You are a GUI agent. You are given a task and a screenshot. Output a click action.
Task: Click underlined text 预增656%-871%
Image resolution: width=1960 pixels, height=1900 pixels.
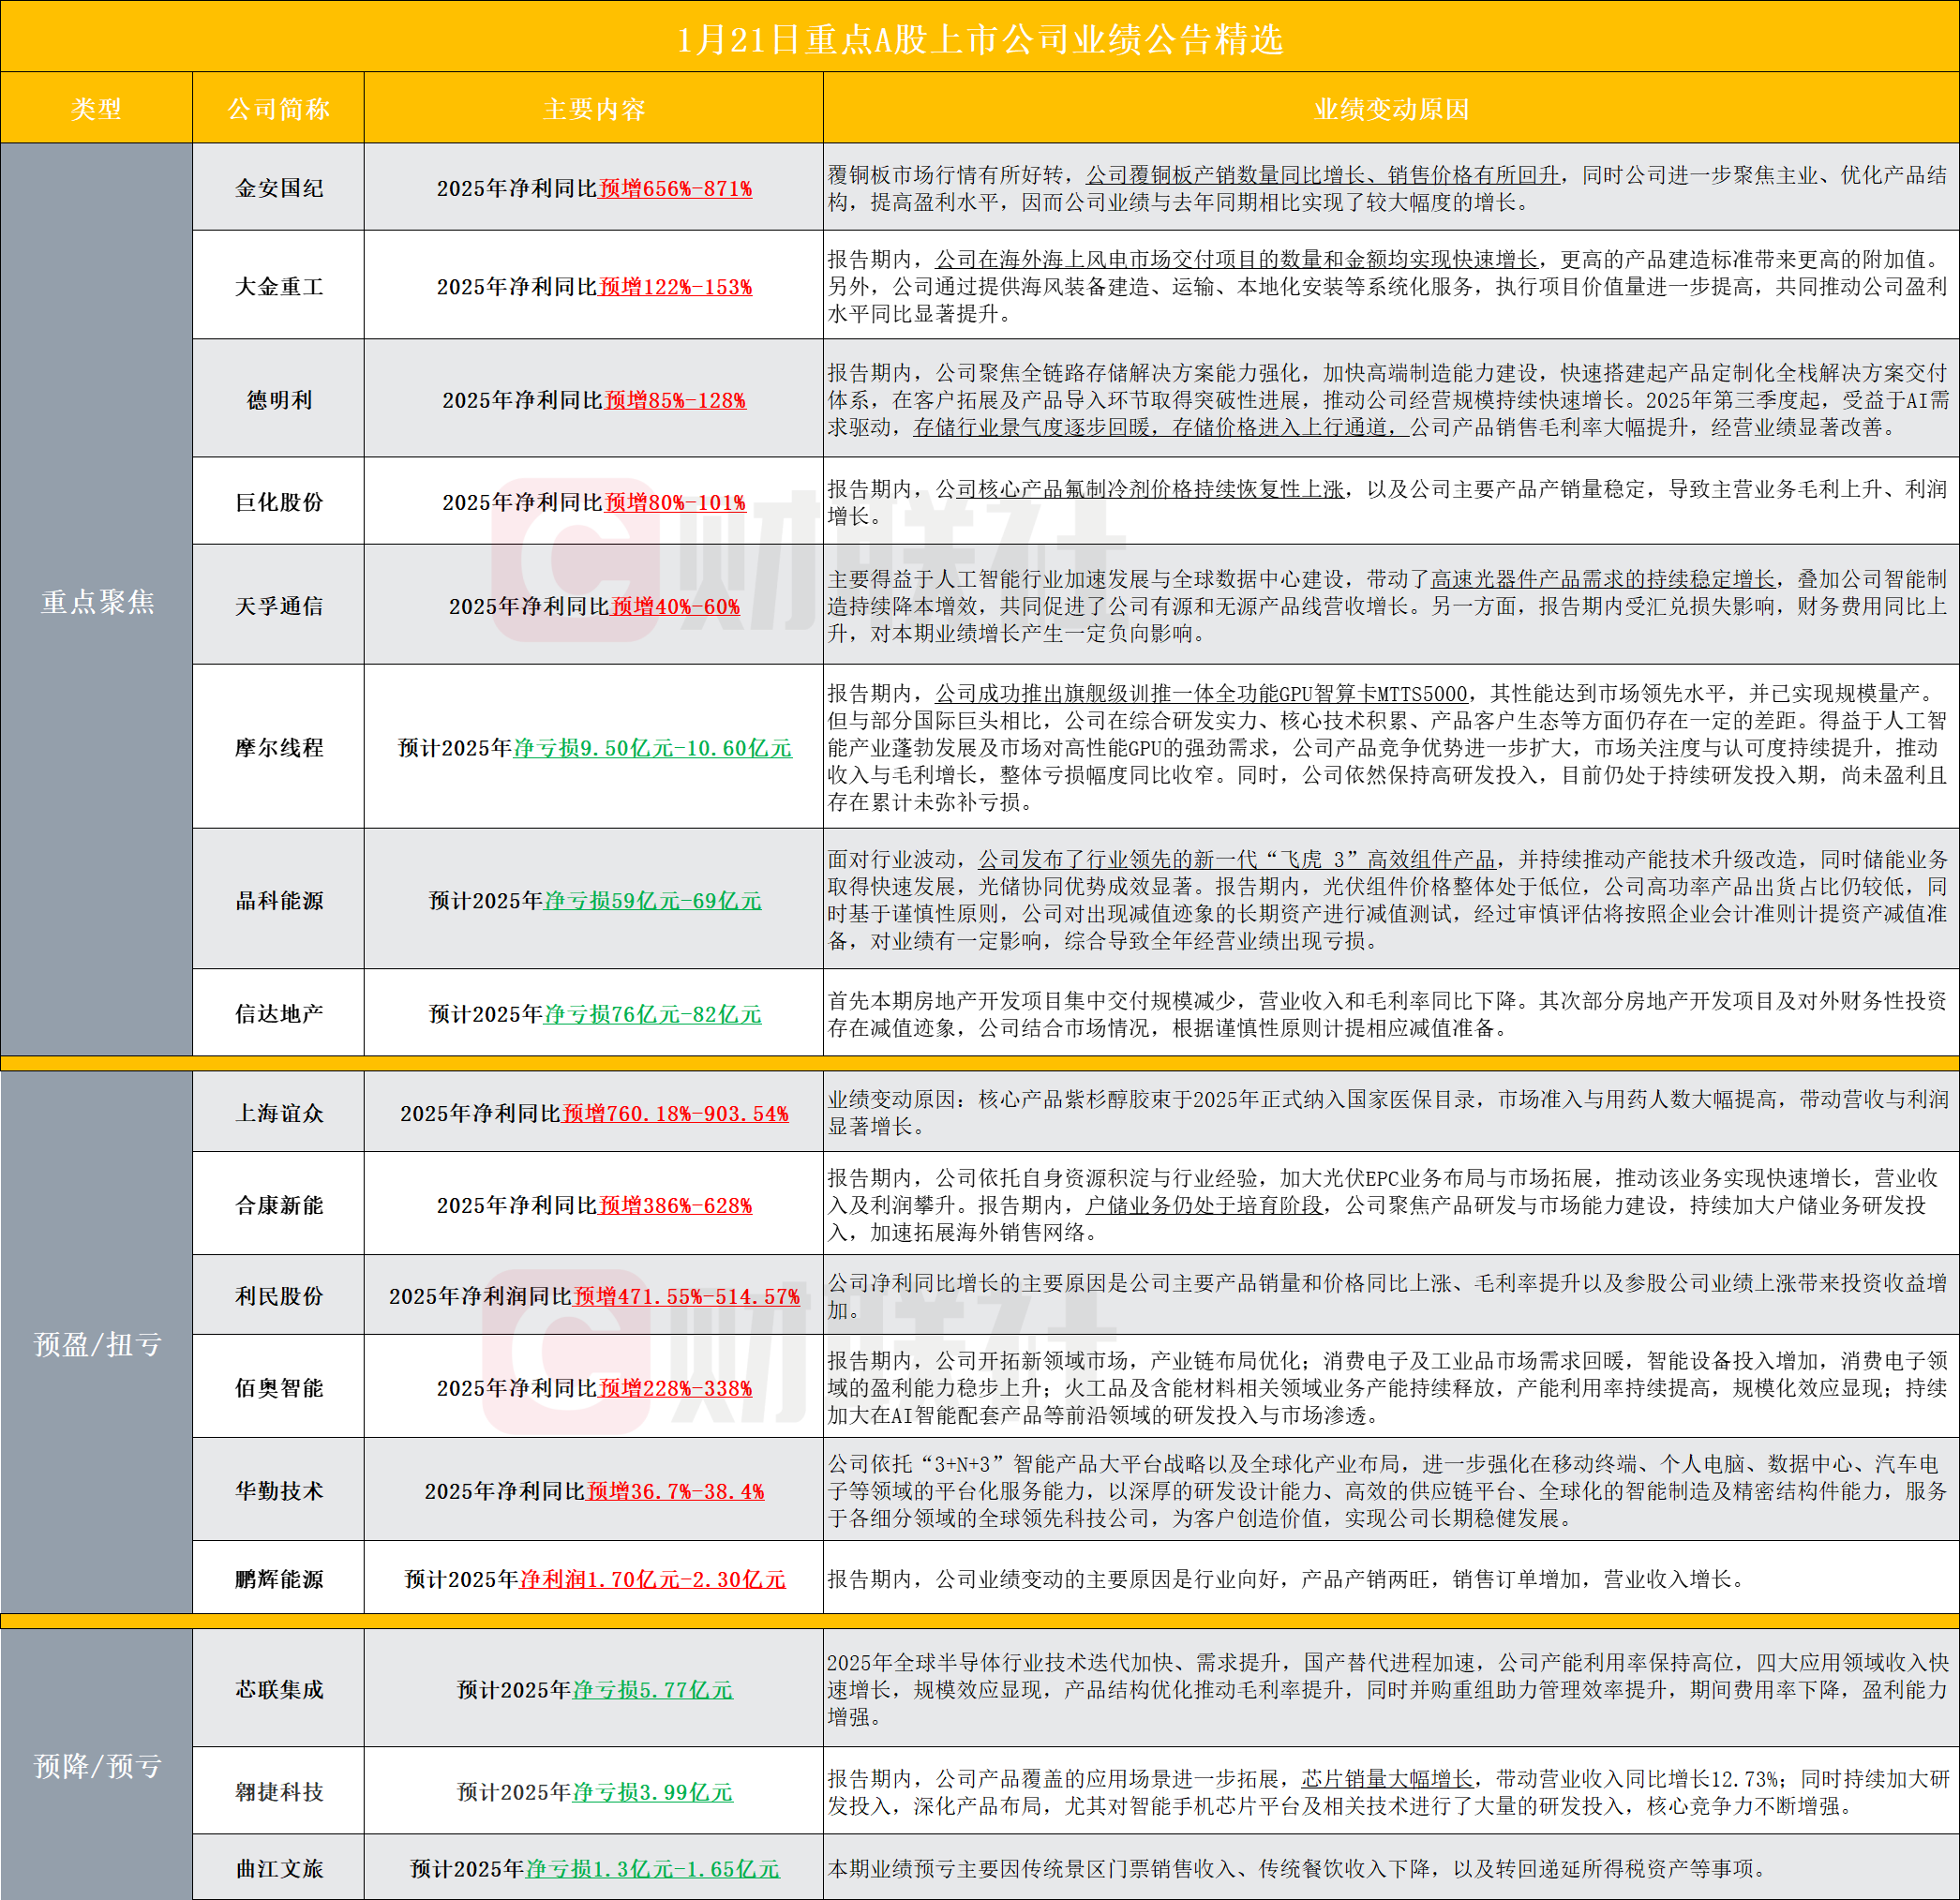(x=675, y=188)
